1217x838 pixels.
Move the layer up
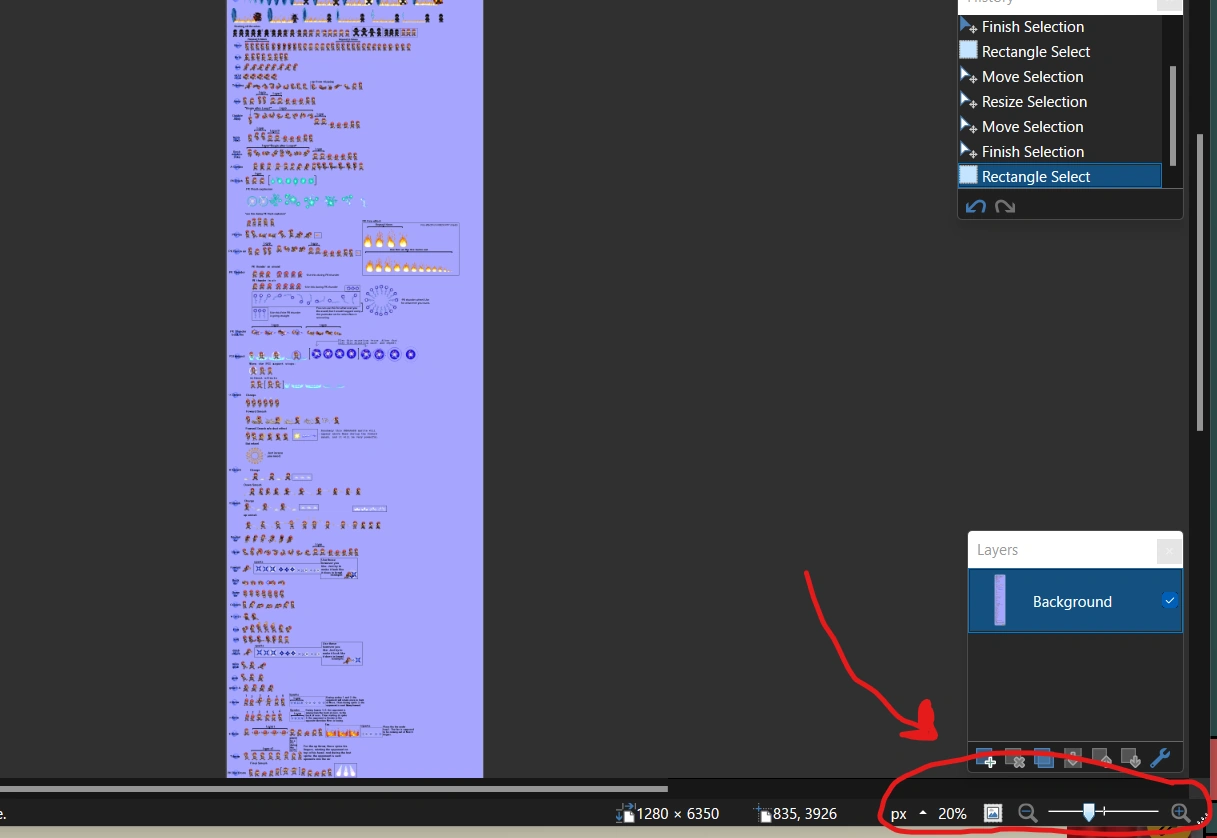click(x=1101, y=759)
